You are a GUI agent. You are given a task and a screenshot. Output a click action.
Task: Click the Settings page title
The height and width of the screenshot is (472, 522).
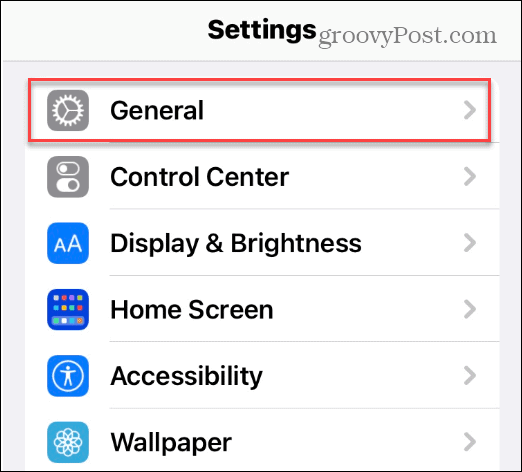(x=262, y=31)
